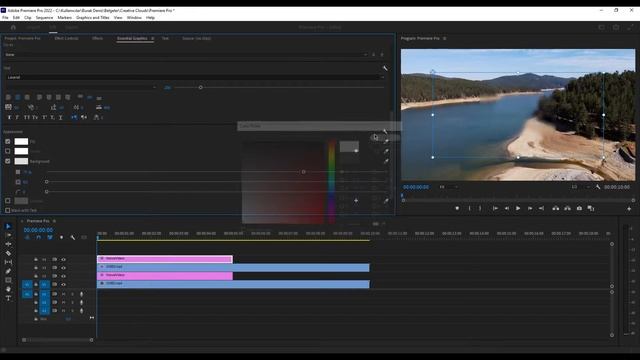This screenshot has height=360, width=640.
Task: Enable the Shadow checkbox
Action: 8,201
